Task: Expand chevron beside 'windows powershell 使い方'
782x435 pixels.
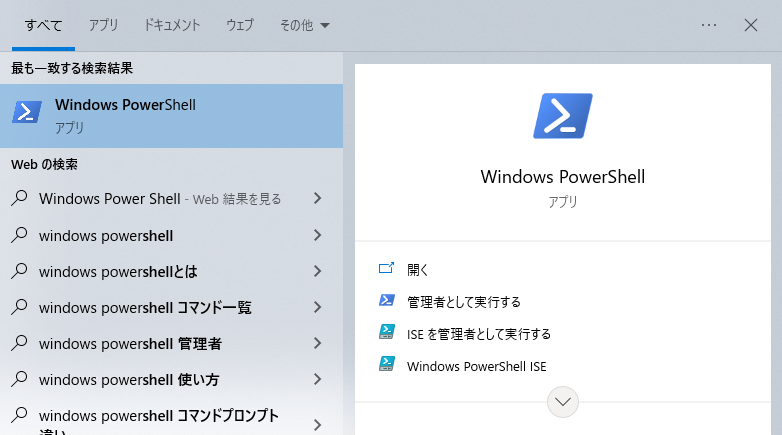Action: point(318,379)
